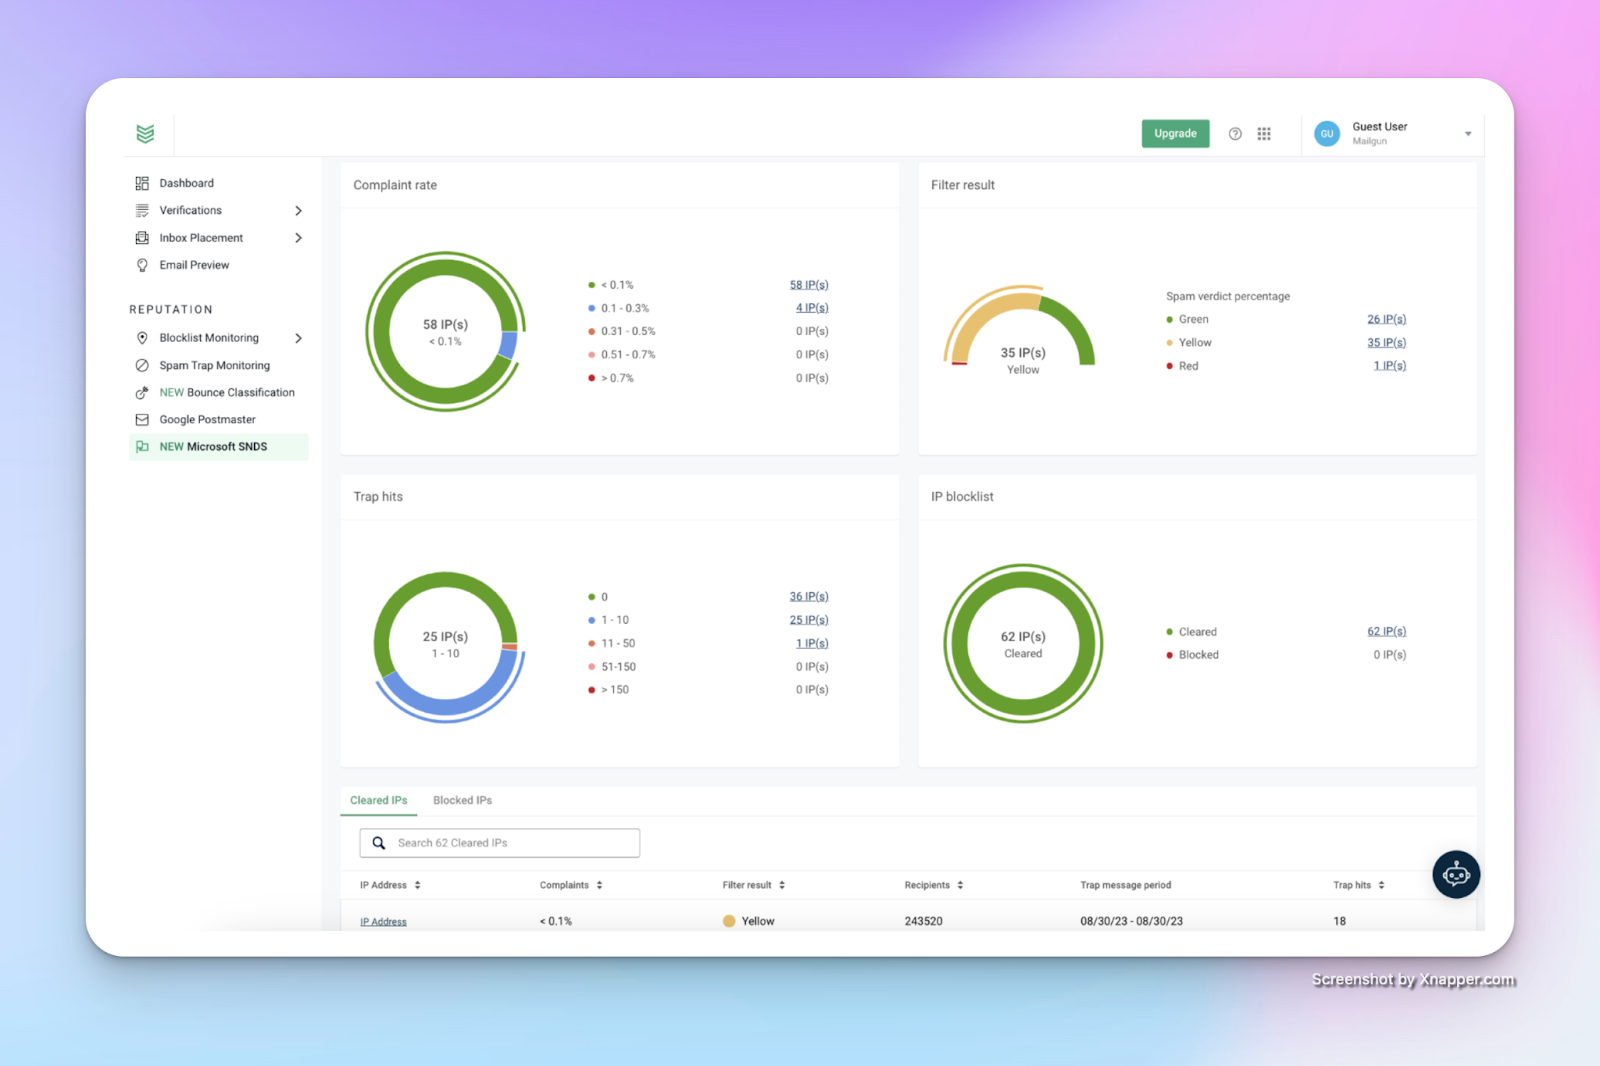
Task: Open the help question mark icon
Action: [1235, 134]
